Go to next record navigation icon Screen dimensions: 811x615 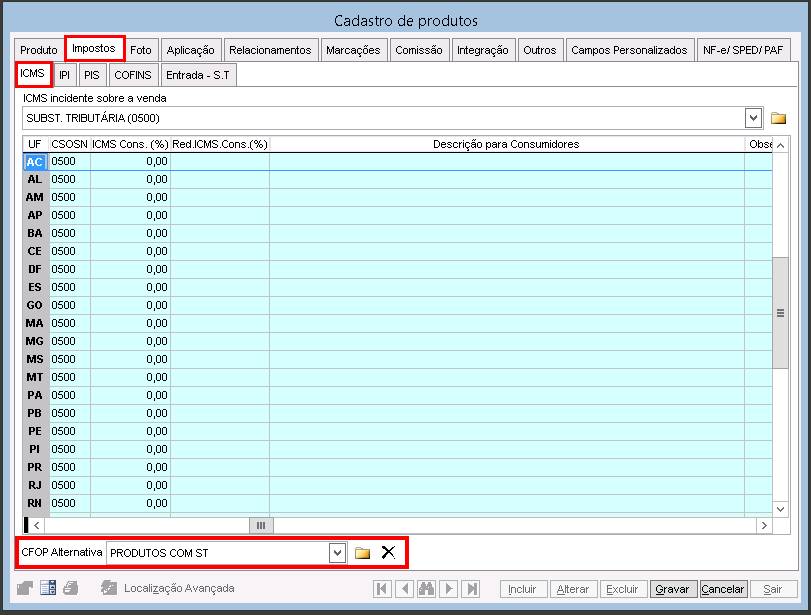pyautogui.click(x=449, y=589)
